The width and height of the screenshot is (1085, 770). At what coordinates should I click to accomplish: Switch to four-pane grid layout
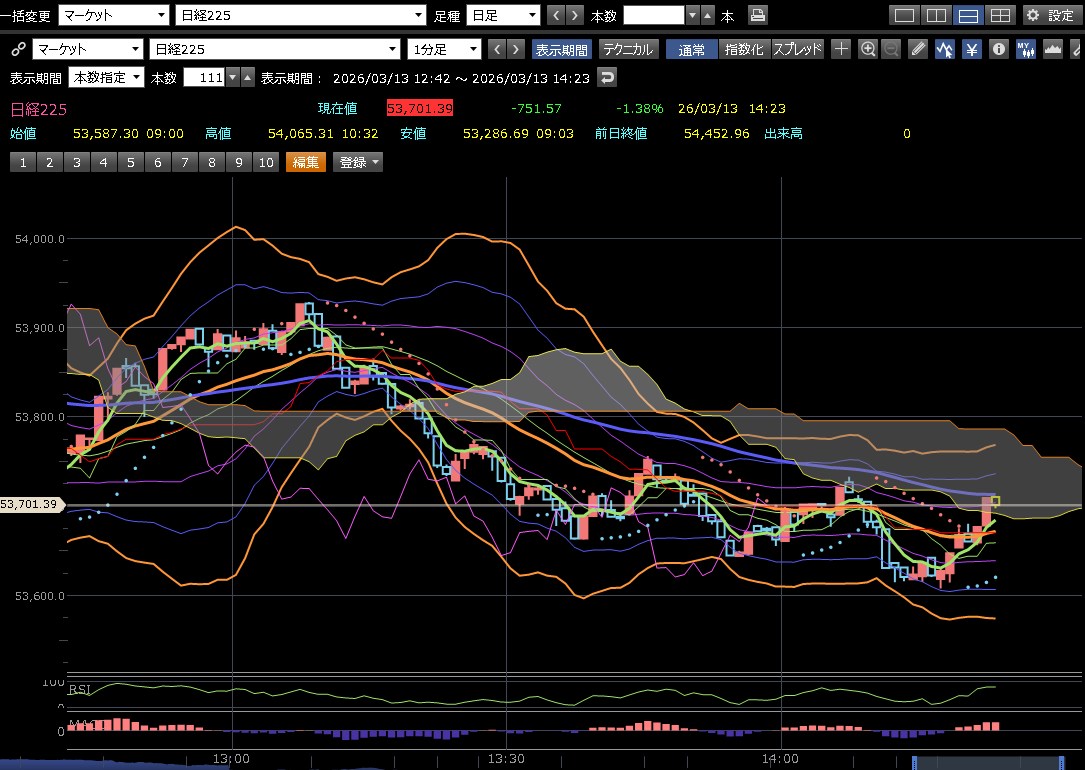tap(999, 15)
